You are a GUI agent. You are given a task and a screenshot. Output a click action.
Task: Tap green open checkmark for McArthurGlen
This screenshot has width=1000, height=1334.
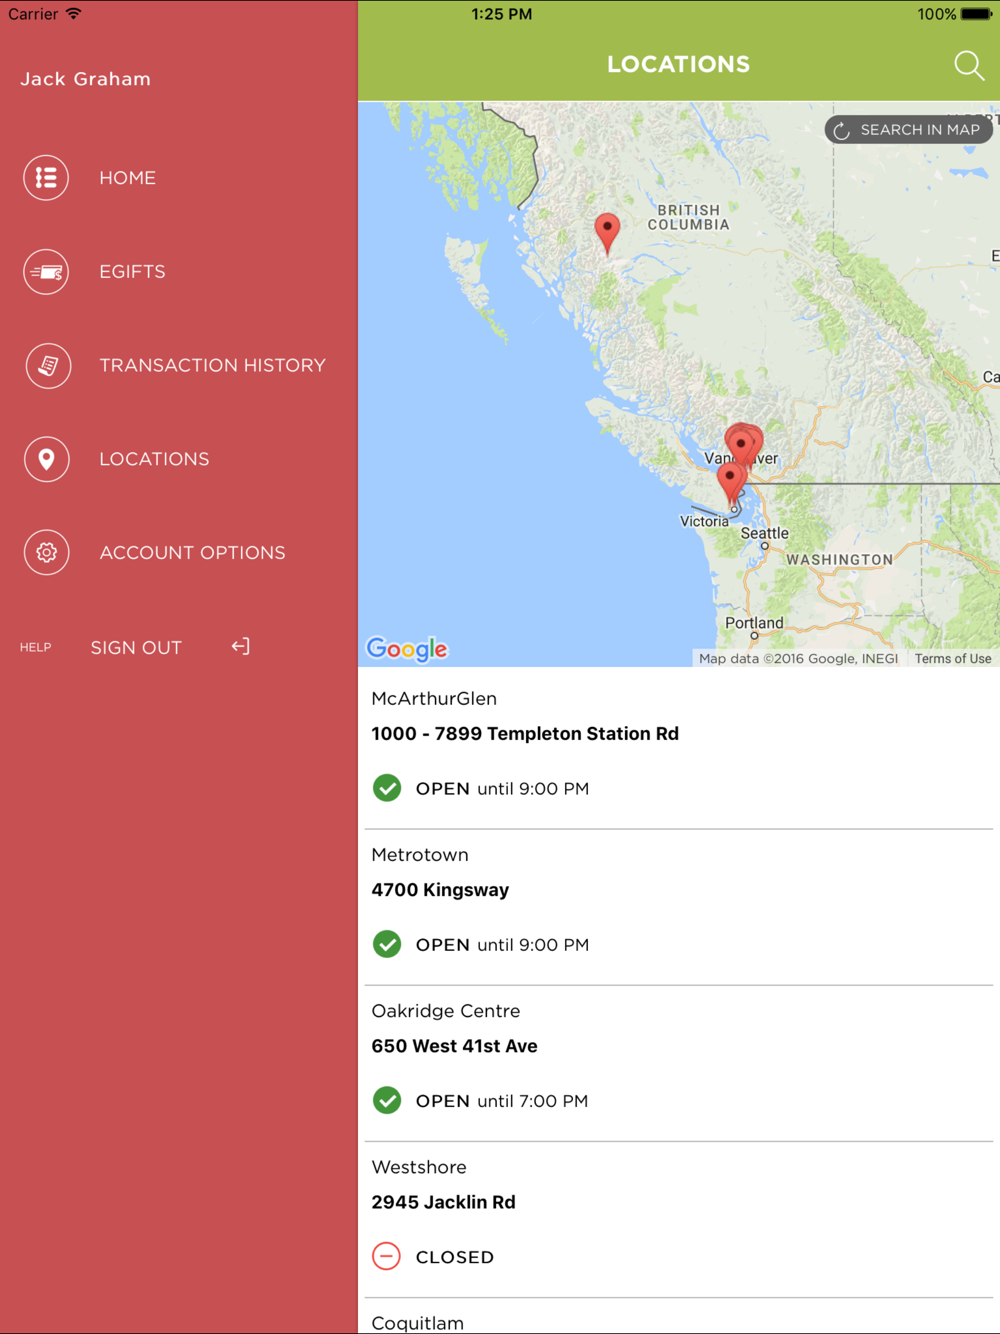tap(387, 788)
